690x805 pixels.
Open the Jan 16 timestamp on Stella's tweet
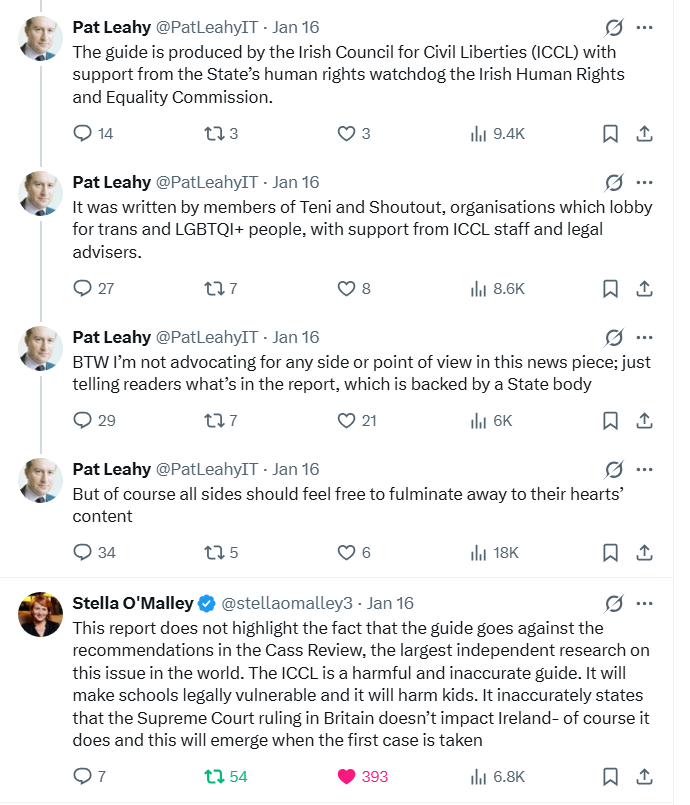pyautogui.click(x=390, y=603)
